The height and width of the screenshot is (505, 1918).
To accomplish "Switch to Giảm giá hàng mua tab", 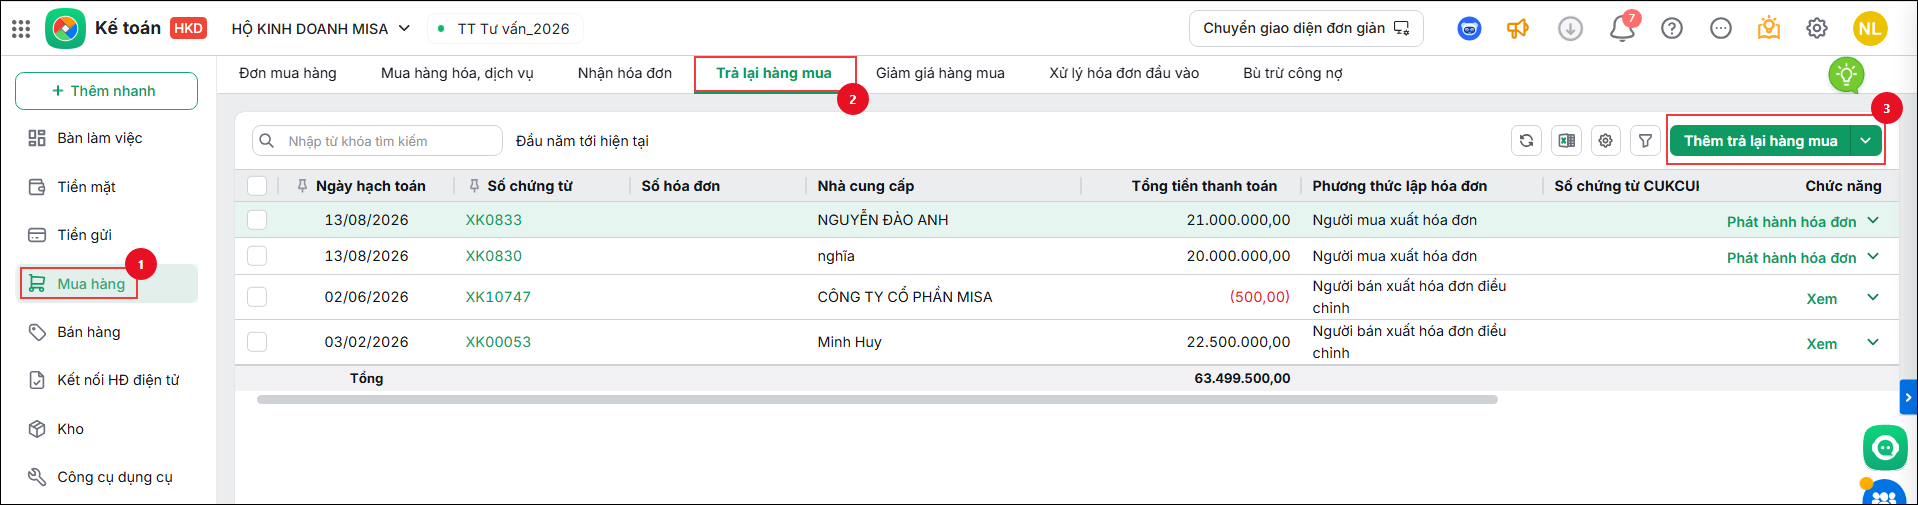I will coord(940,73).
